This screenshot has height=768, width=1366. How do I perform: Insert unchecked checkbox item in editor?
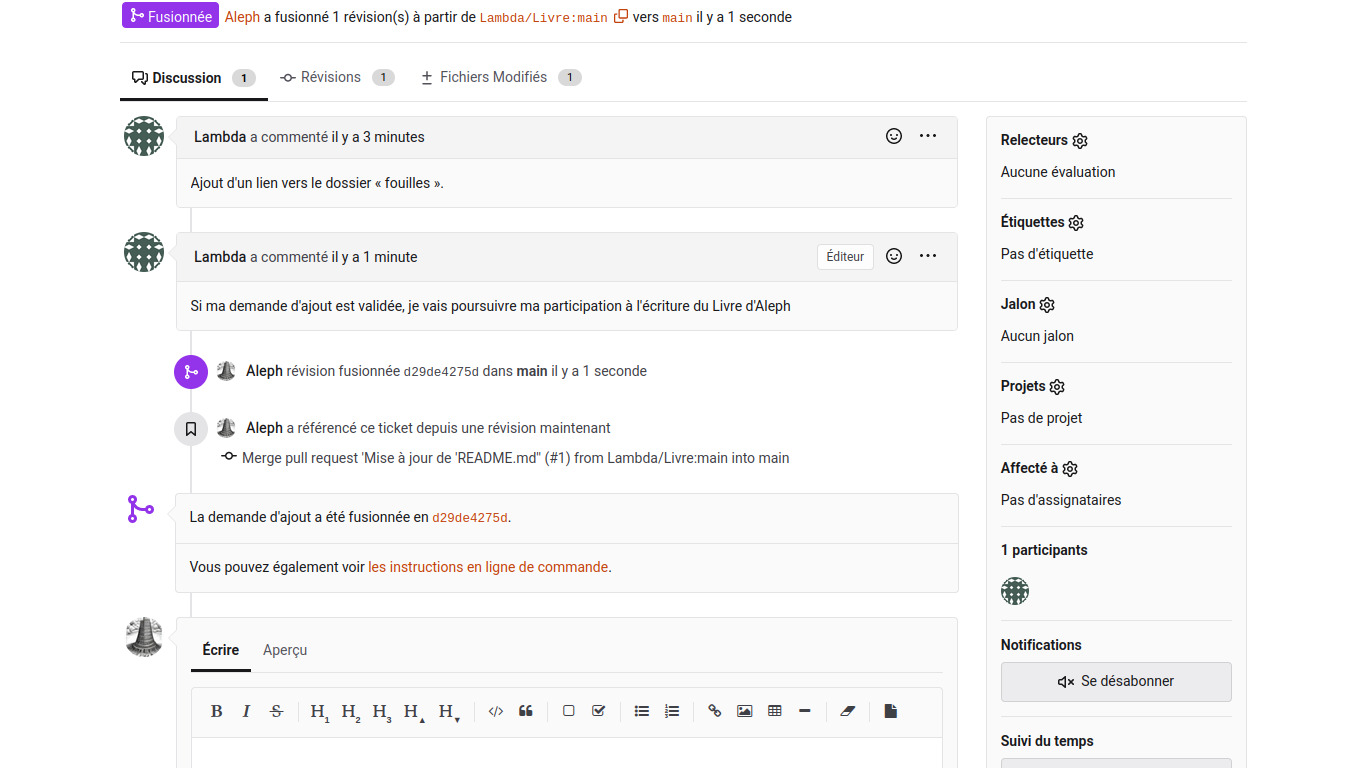click(x=568, y=711)
